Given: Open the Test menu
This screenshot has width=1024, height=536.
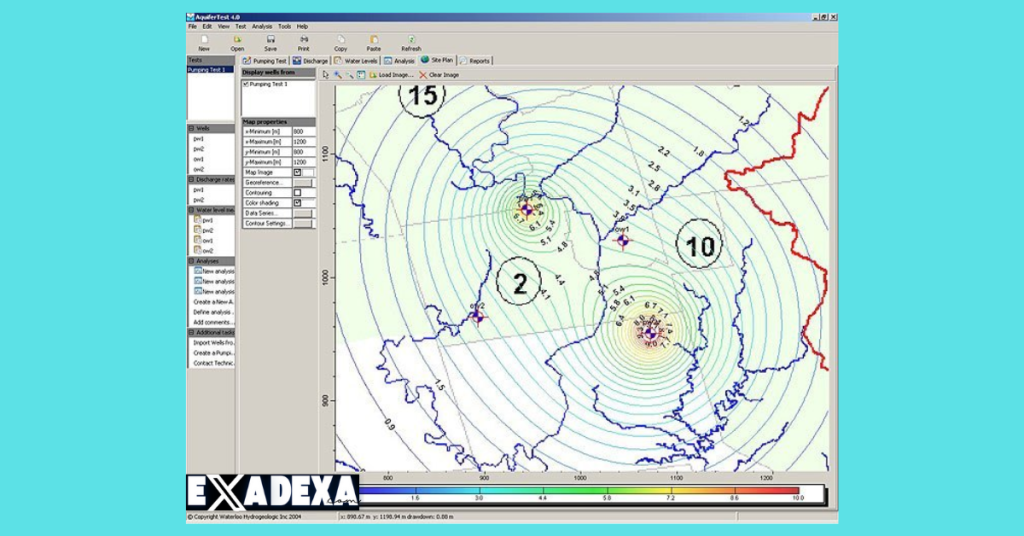Looking at the screenshot, I should click(x=240, y=27).
